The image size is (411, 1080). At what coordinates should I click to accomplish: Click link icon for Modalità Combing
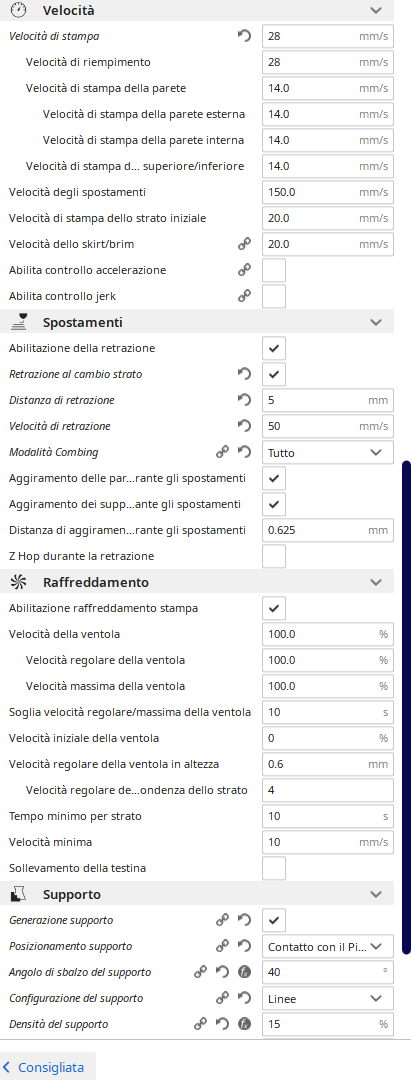(222, 453)
